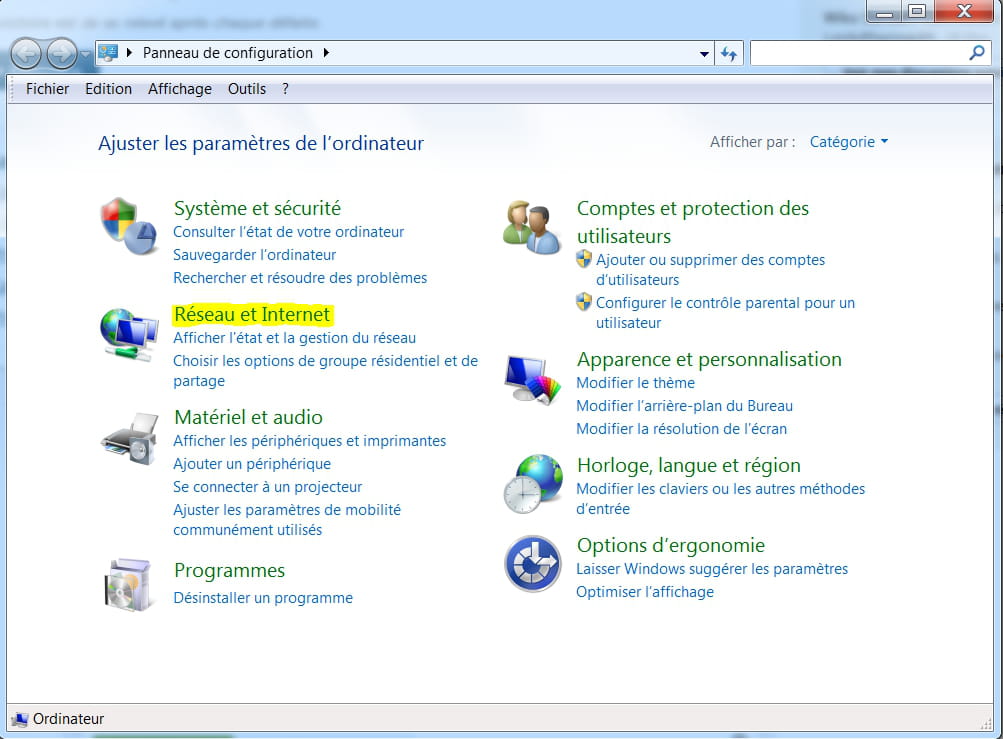The image size is (1003, 739).
Task: Open the user accounts people icon
Action: point(532,227)
